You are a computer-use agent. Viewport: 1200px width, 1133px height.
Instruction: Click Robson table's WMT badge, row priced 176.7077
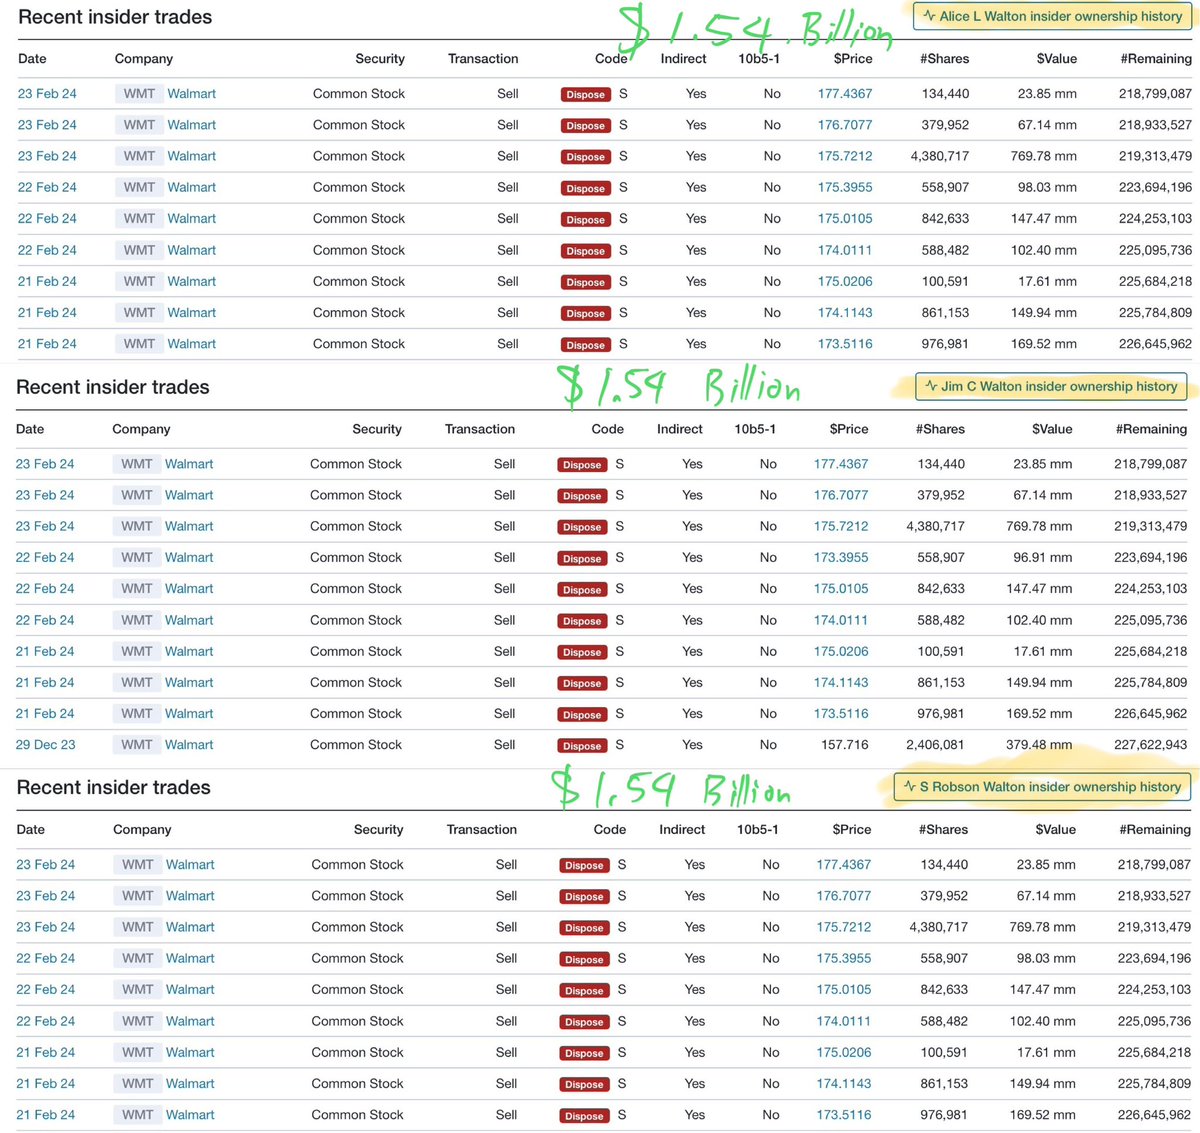(138, 896)
